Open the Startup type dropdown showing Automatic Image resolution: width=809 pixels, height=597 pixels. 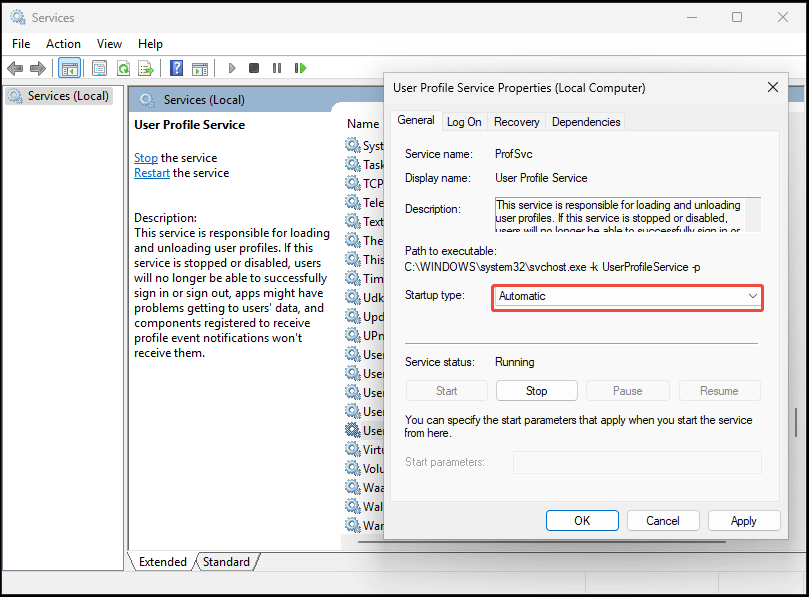point(627,296)
